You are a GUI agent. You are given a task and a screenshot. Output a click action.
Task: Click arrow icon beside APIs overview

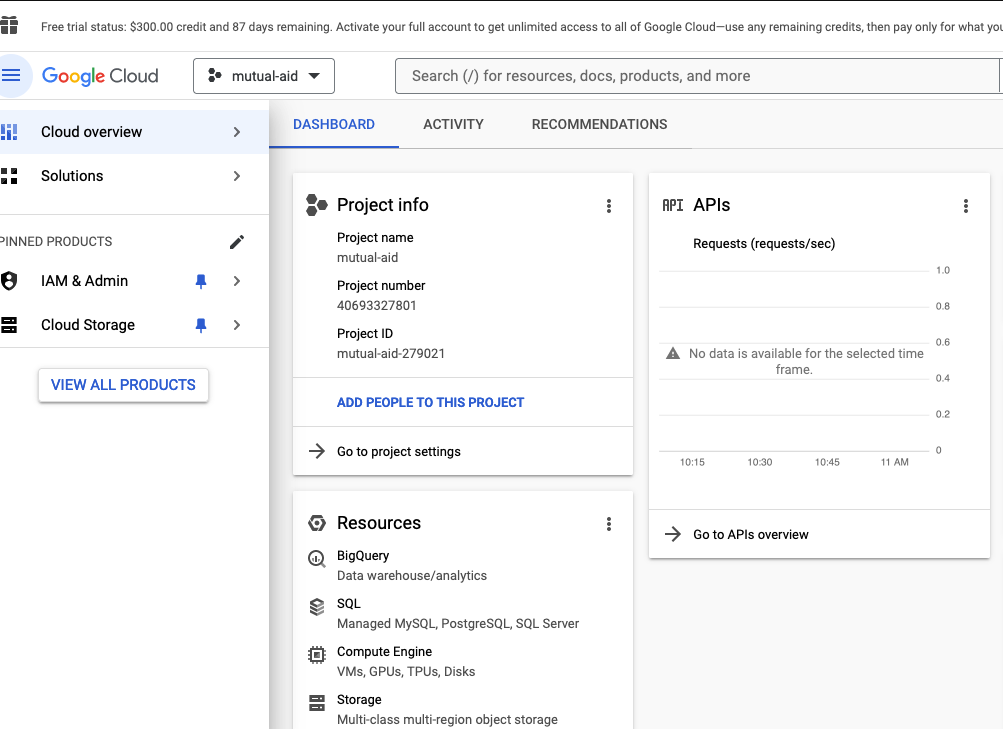pyautogui.click(x=672, y=534)
